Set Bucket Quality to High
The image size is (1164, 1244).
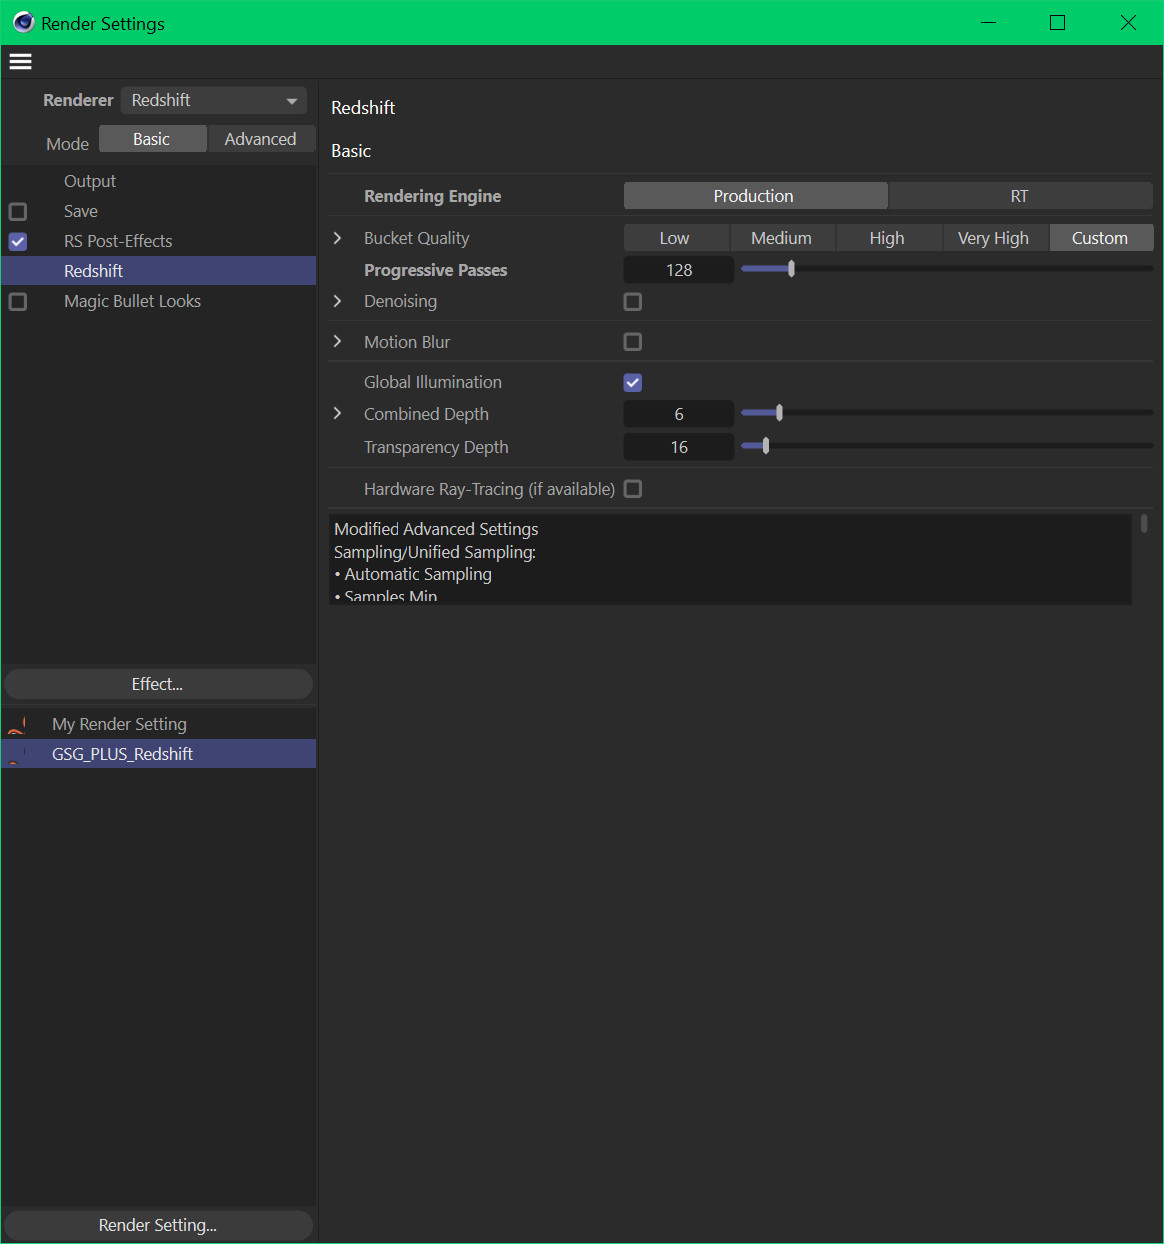point(888,238)
